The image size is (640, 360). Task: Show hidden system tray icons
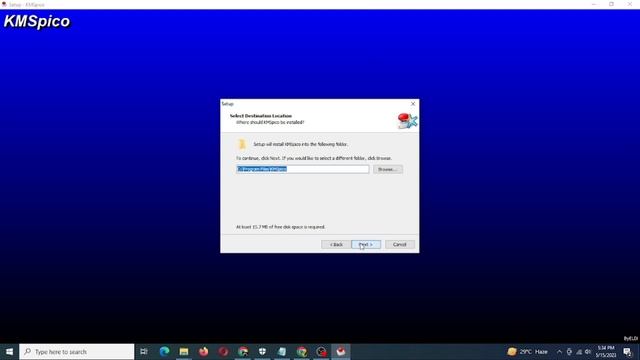(559, 351)
